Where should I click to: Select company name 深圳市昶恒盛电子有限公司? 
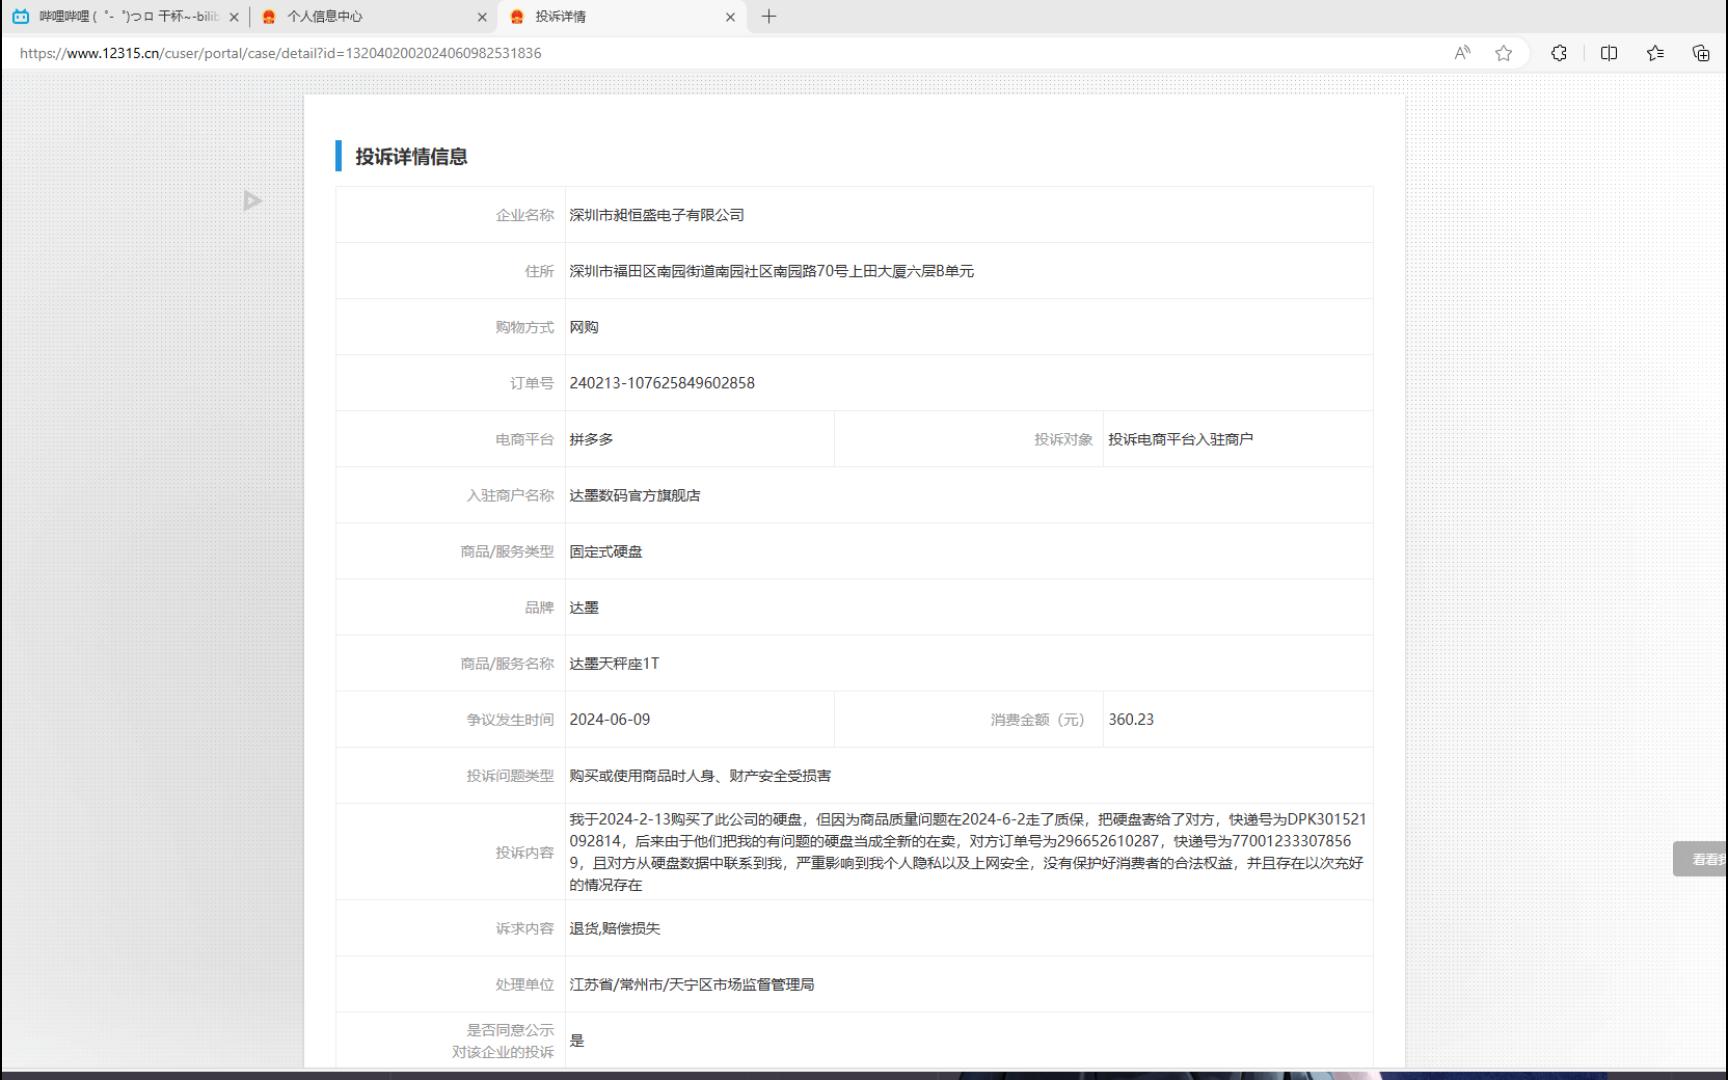click(x=656, y=215)
